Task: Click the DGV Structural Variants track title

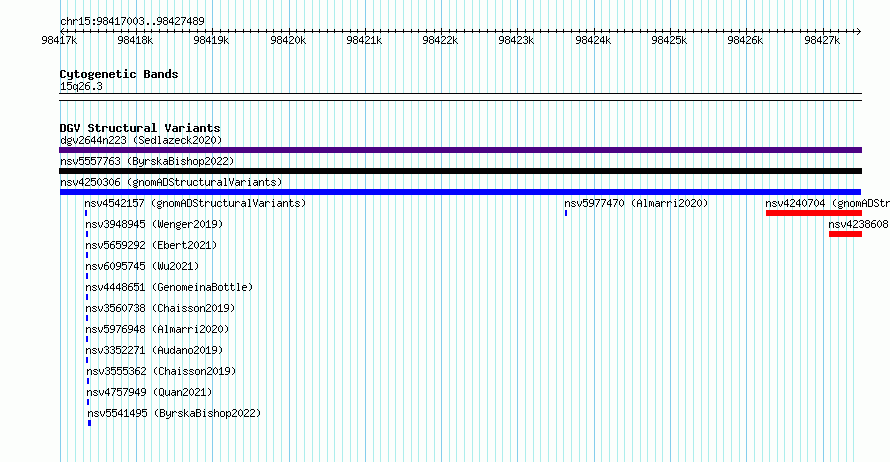Action: tap(140, 128)
